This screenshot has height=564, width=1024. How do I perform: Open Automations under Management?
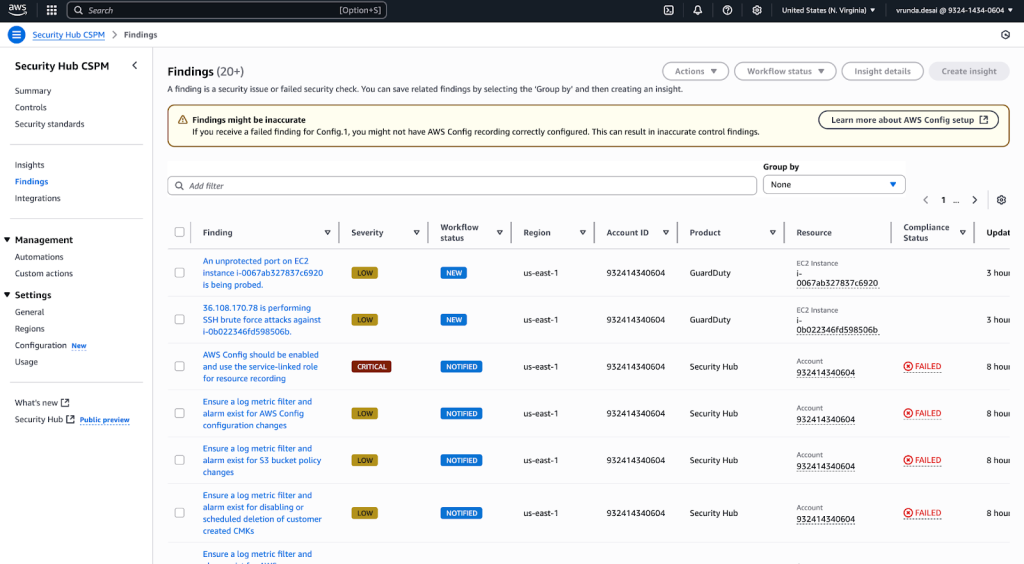pos(39,257)
